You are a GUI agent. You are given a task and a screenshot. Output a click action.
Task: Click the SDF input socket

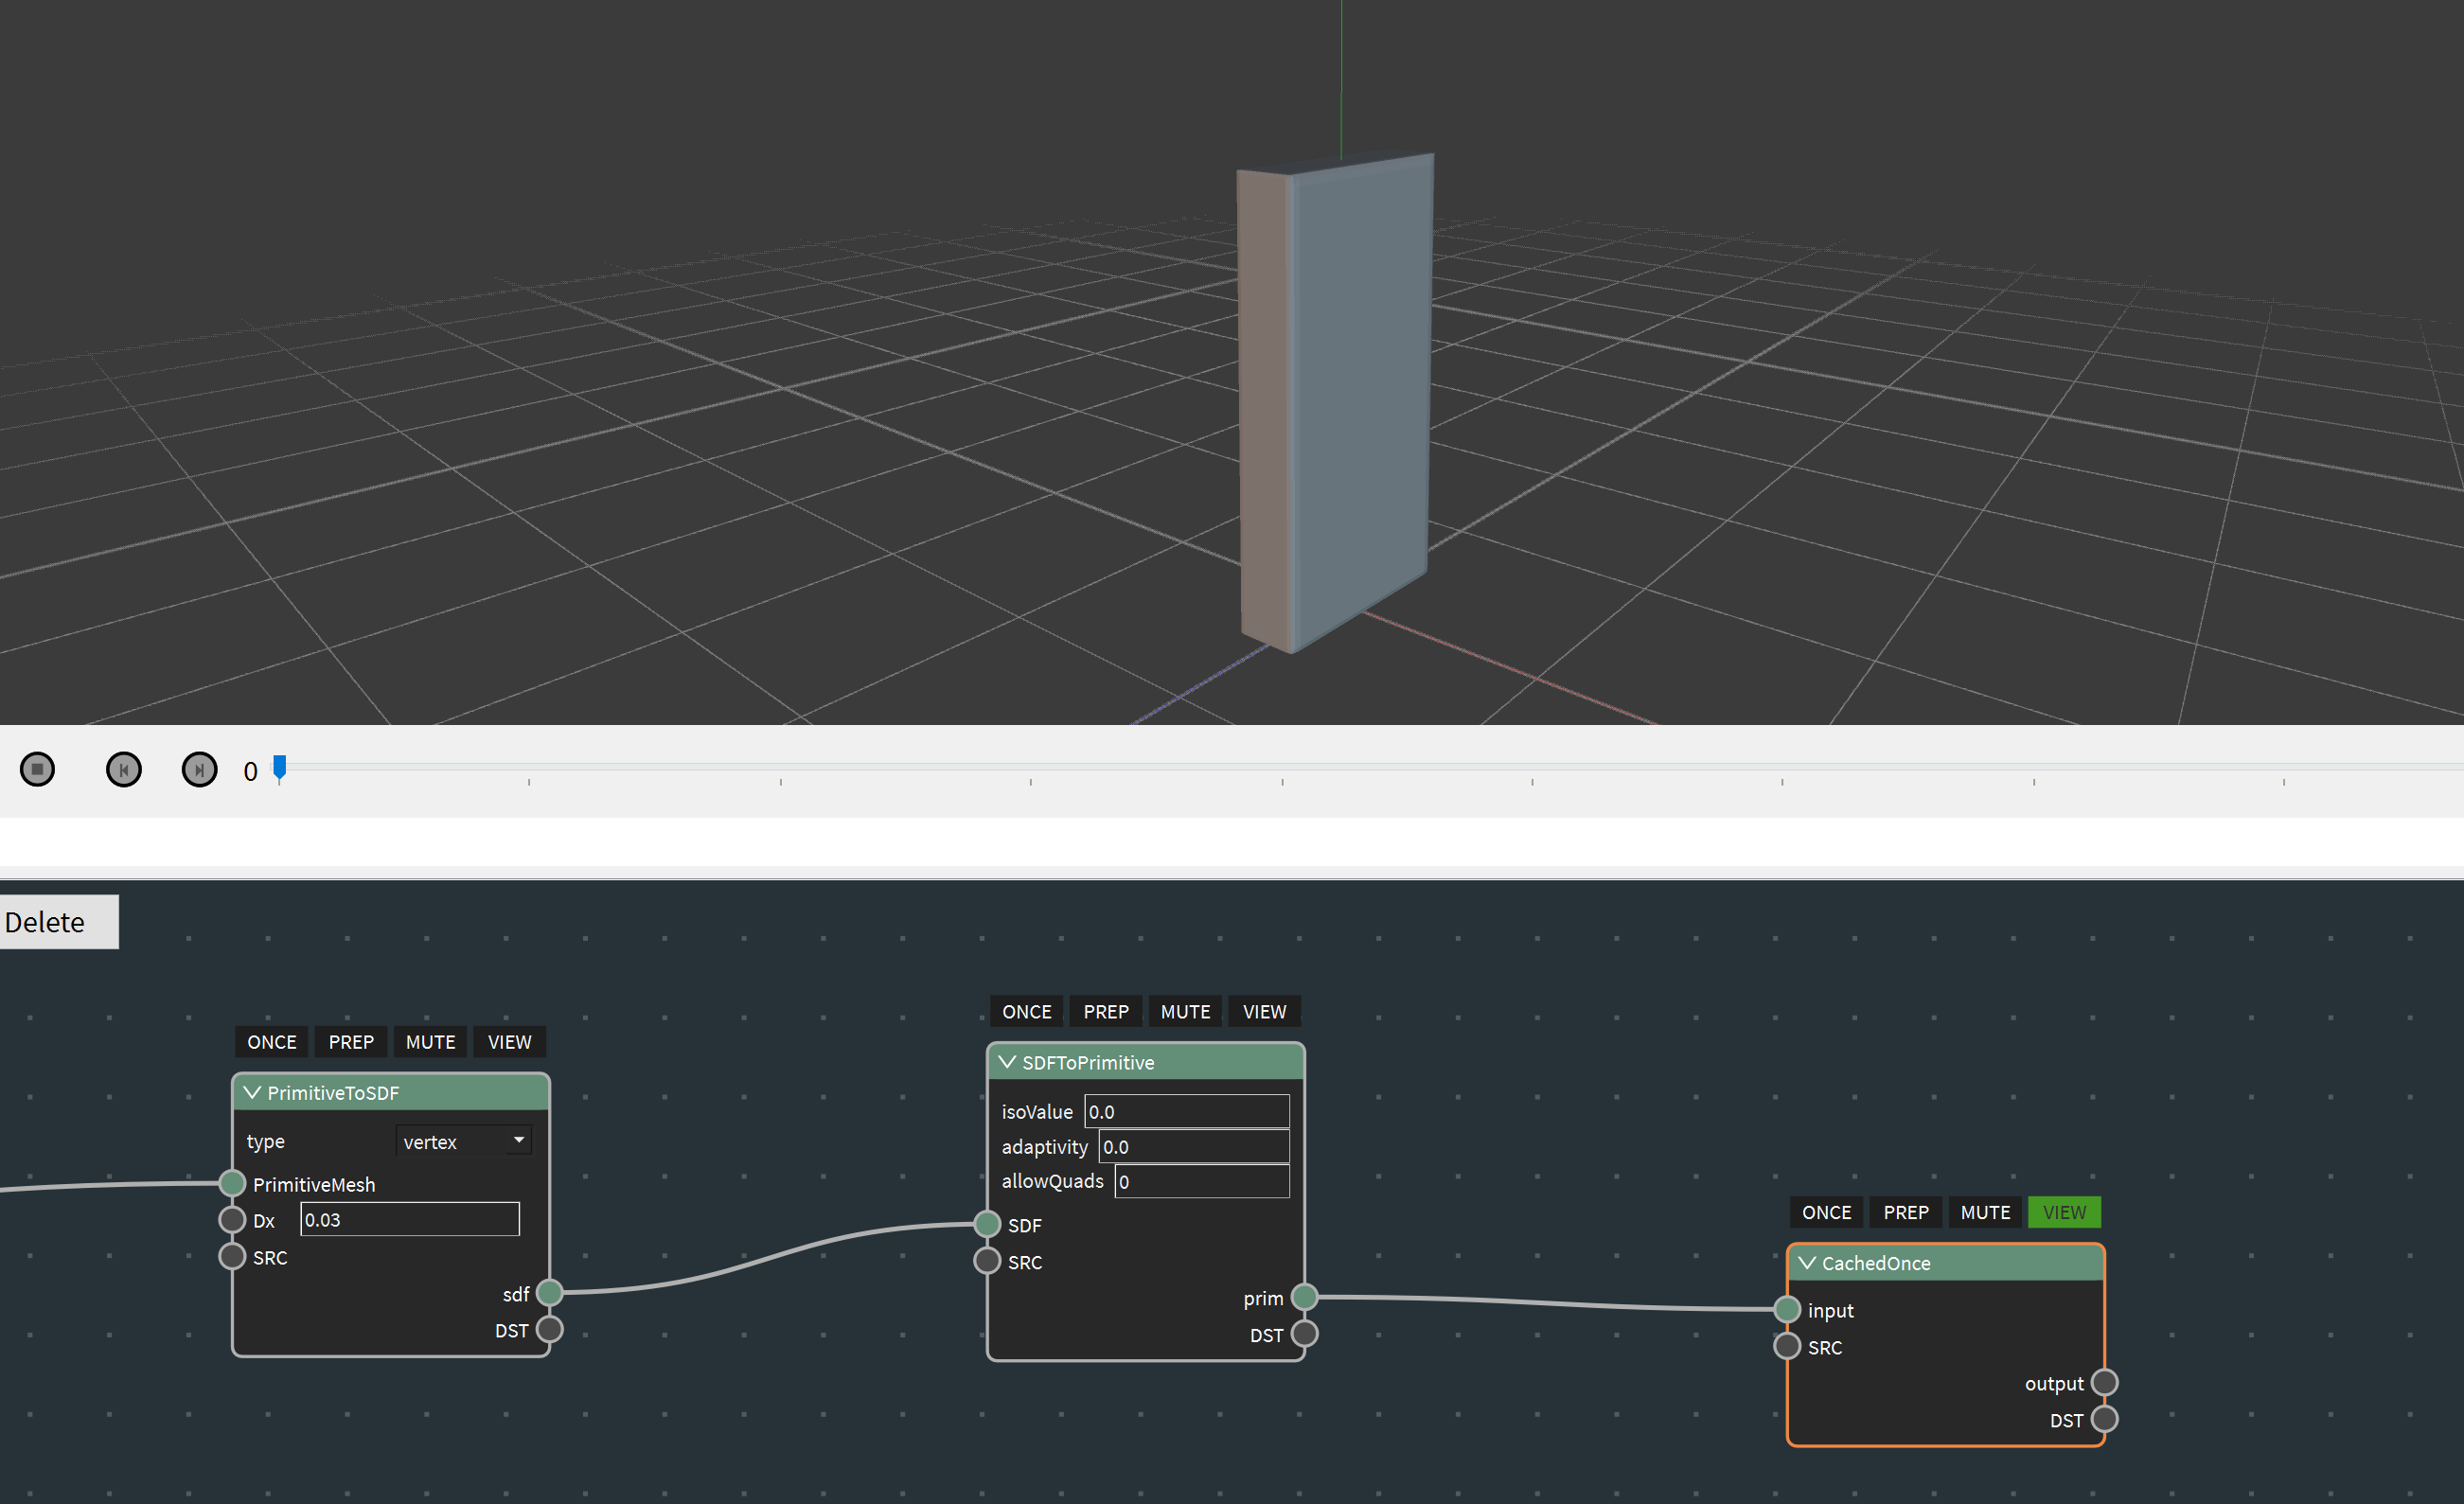coord(987,1224)
